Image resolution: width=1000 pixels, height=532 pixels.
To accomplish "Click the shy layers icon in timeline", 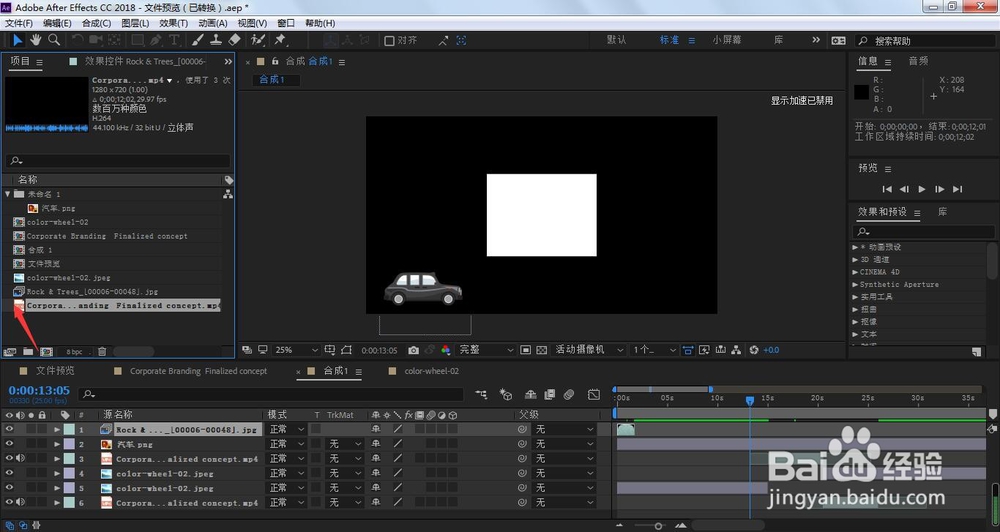I will (530, 395).
